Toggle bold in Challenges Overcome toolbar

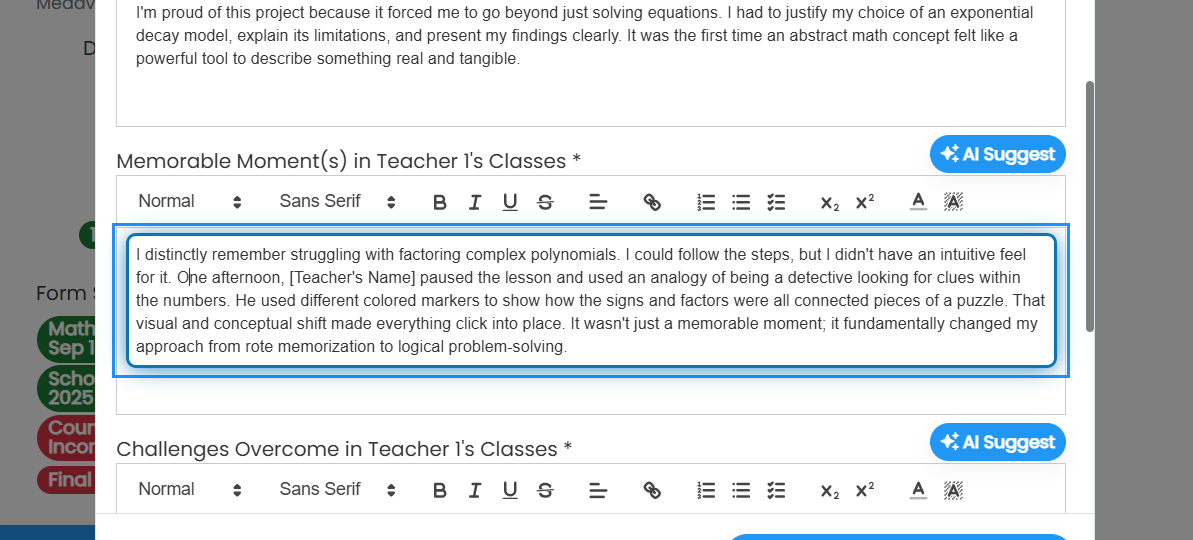pyautogui.click(x=439, y=490)
